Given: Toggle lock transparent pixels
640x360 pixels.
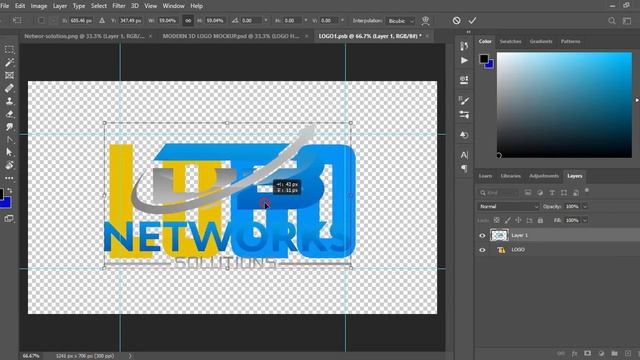Looking at the screenshot, I should (496, 220).
